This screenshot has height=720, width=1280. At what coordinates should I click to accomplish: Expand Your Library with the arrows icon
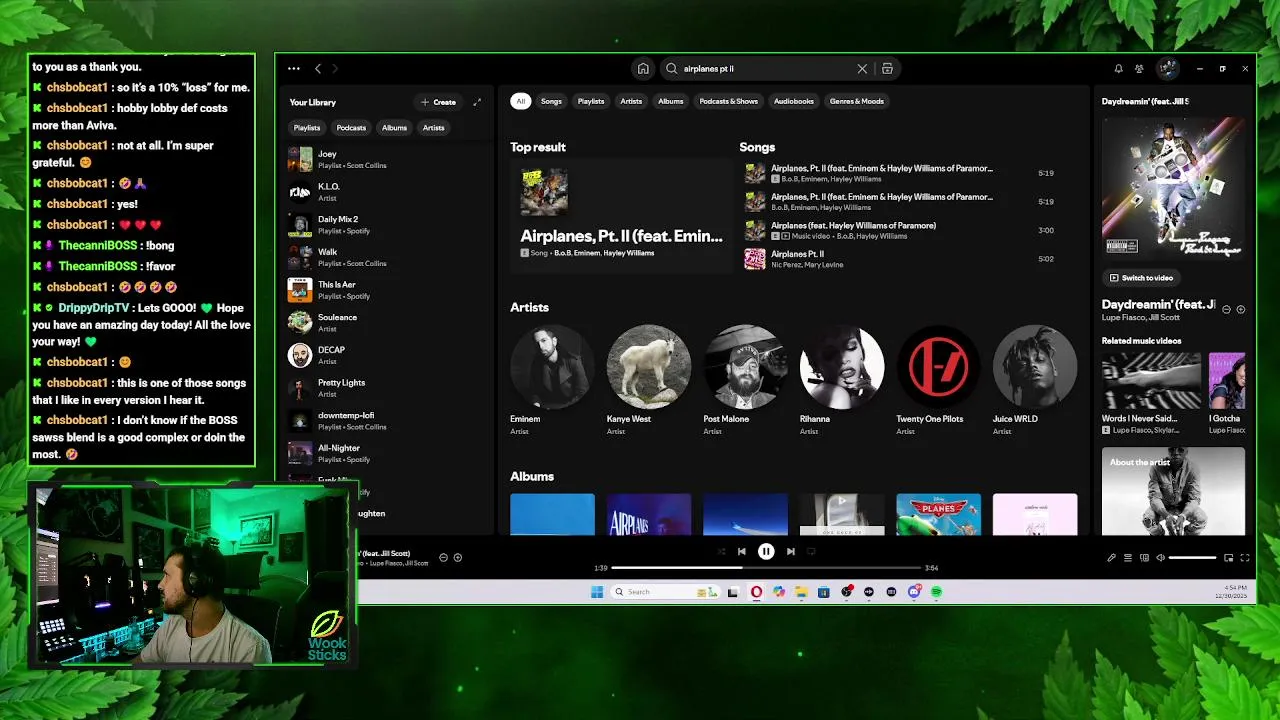[477, 102]
